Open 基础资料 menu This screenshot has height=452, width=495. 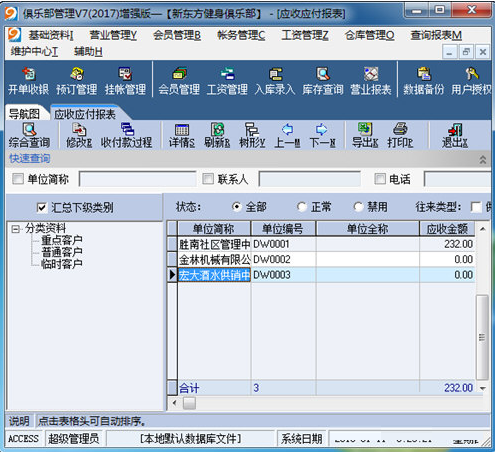click(50, 35)
